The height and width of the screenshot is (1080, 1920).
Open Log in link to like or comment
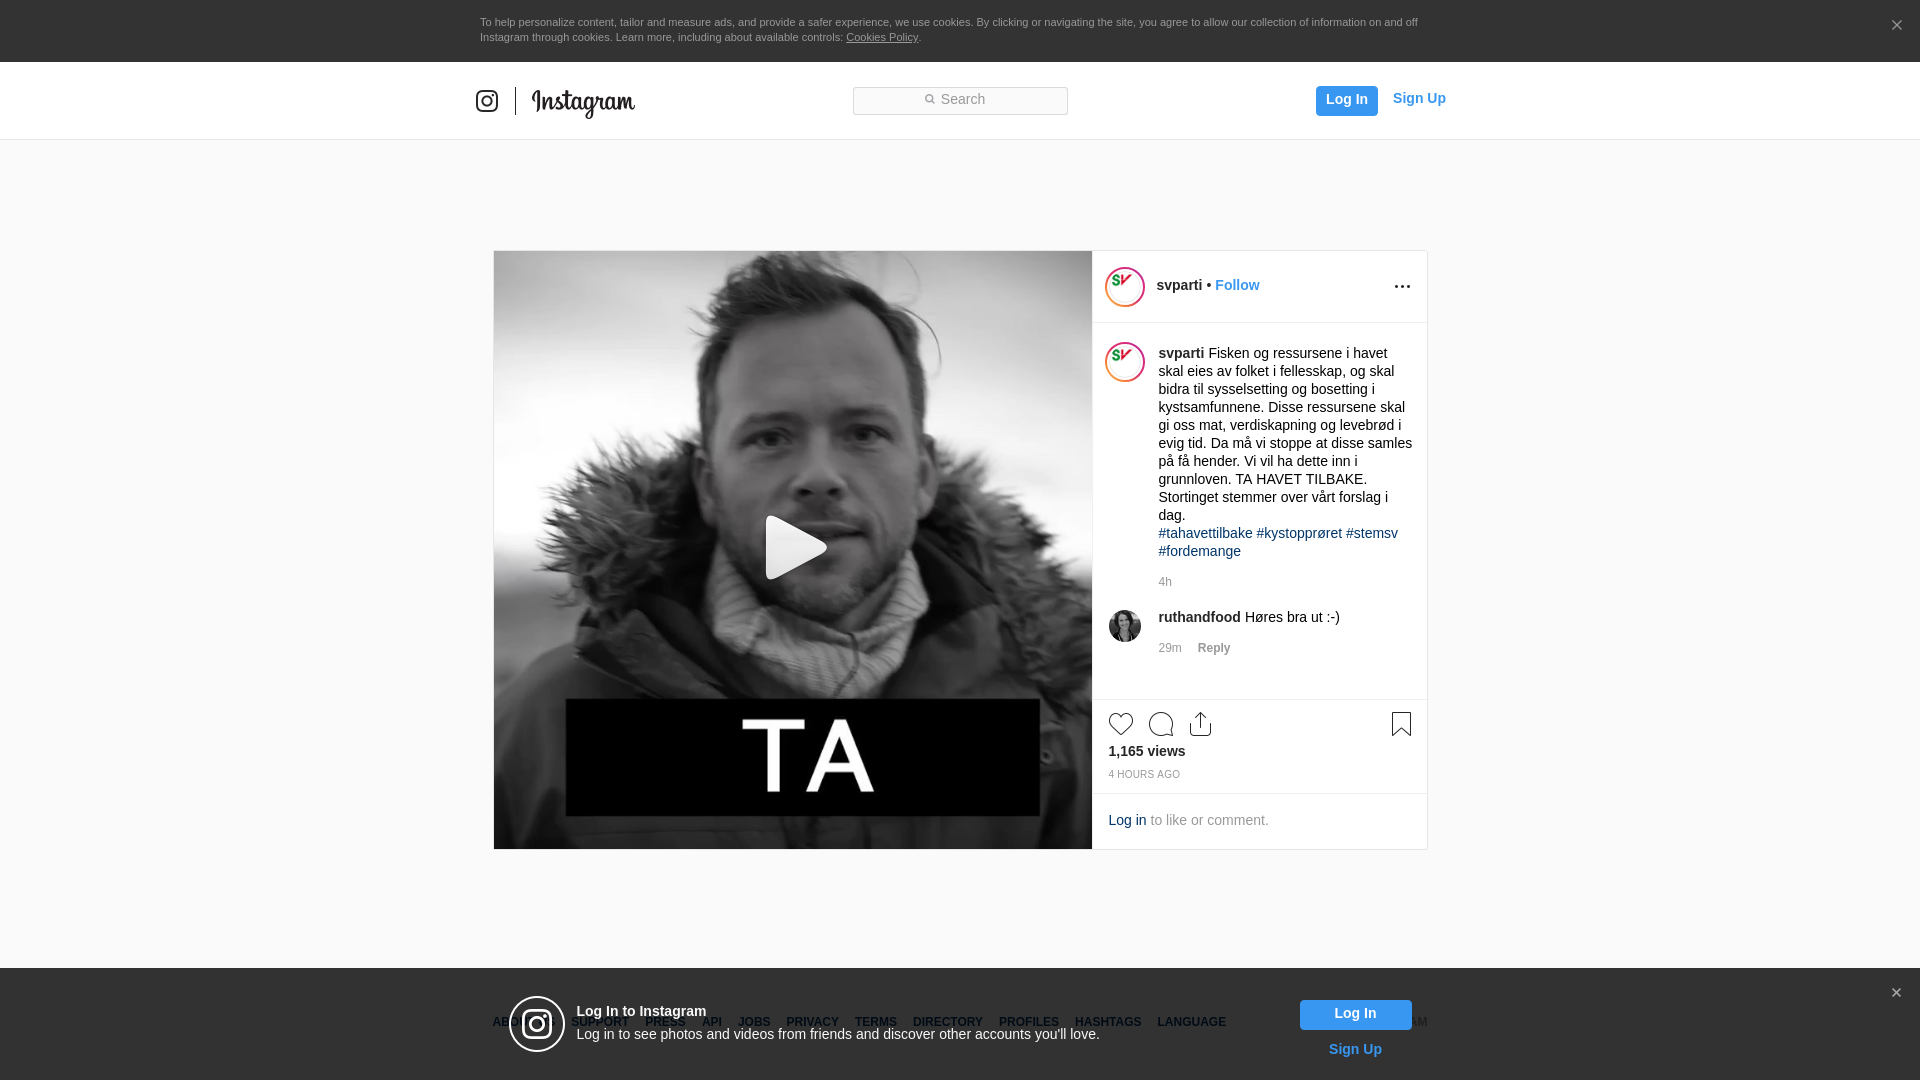[1127, 820]
